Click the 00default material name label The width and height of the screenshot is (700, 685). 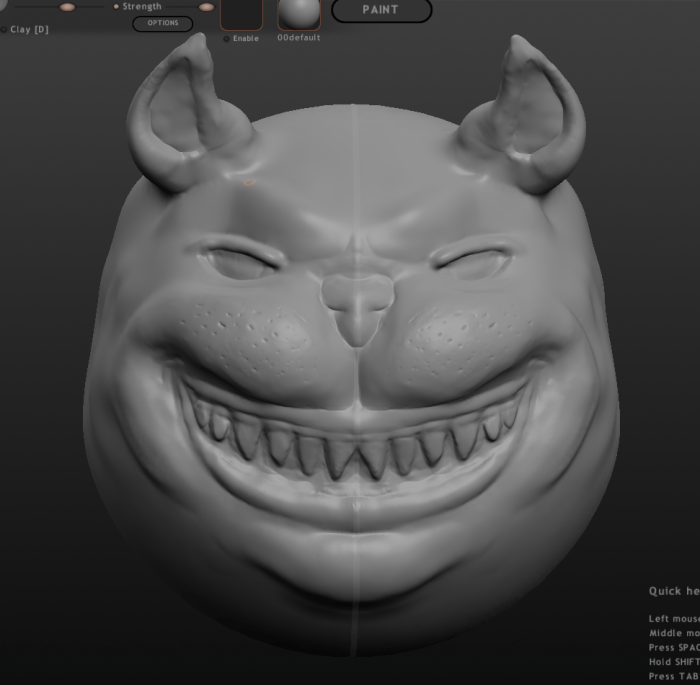pyautogui.click(x=299, y=39)
